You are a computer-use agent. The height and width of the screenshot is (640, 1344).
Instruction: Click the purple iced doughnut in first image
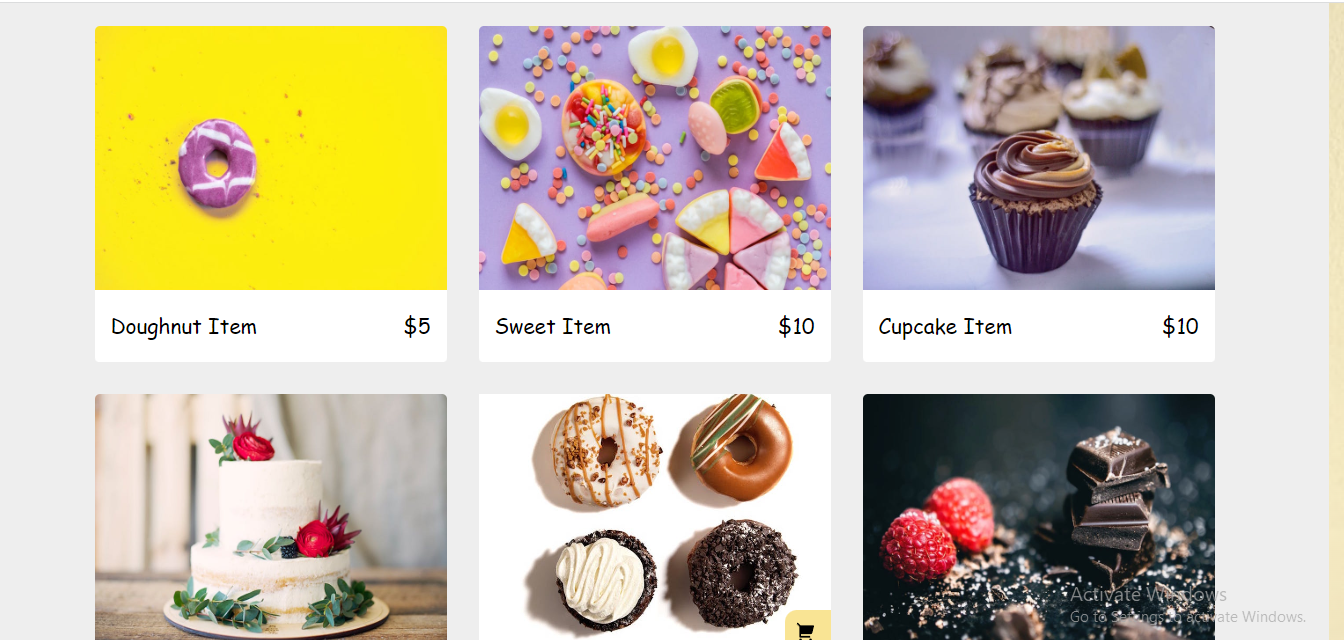(x=217, y=164)
